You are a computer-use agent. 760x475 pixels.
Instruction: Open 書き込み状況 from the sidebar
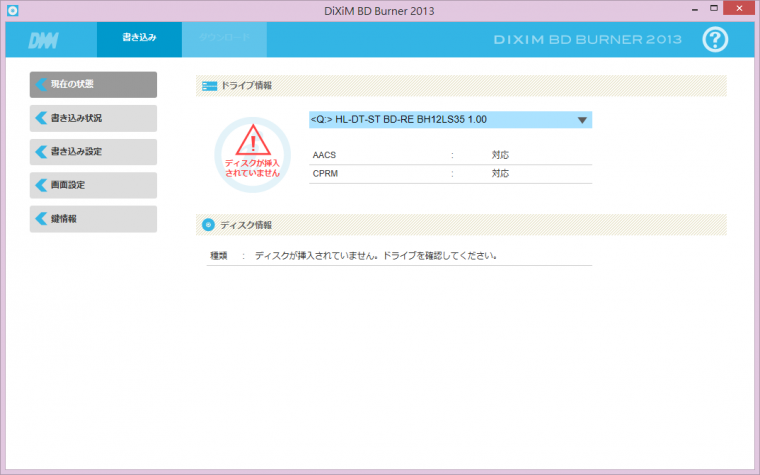[x=93, y=118]
